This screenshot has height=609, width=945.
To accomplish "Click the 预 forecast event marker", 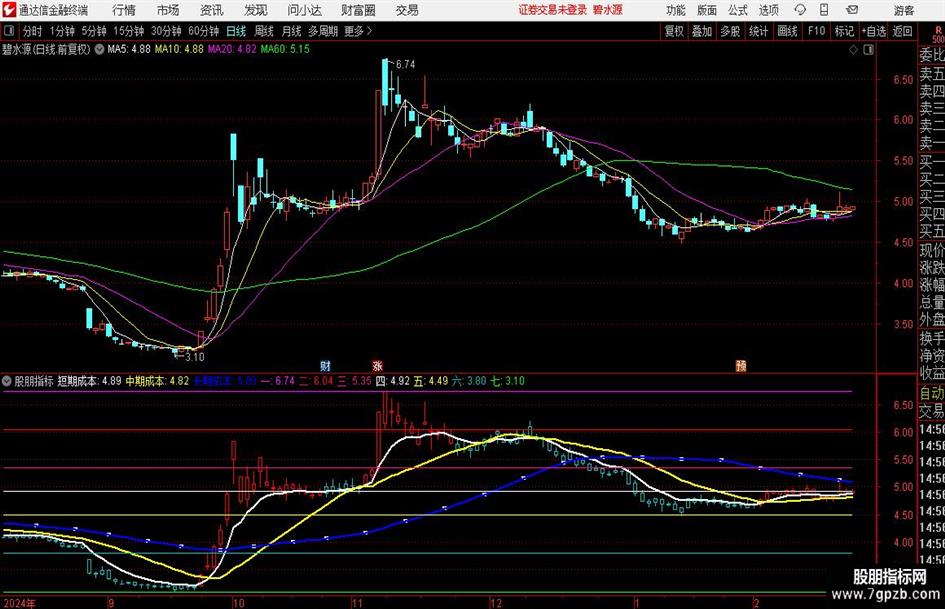I will [x=741, y=365].
